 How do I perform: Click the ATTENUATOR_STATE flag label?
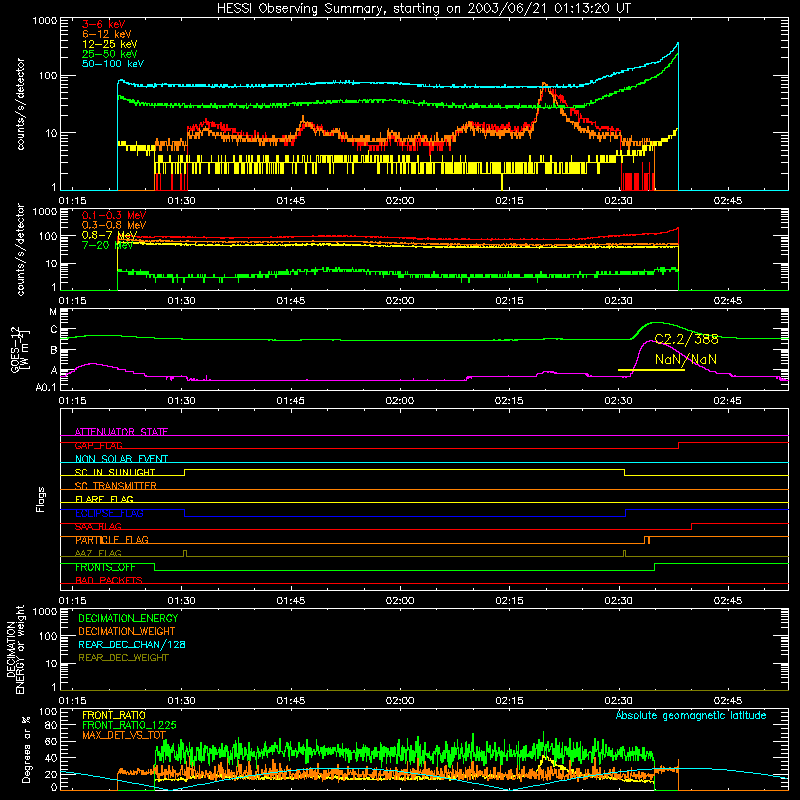121,432
